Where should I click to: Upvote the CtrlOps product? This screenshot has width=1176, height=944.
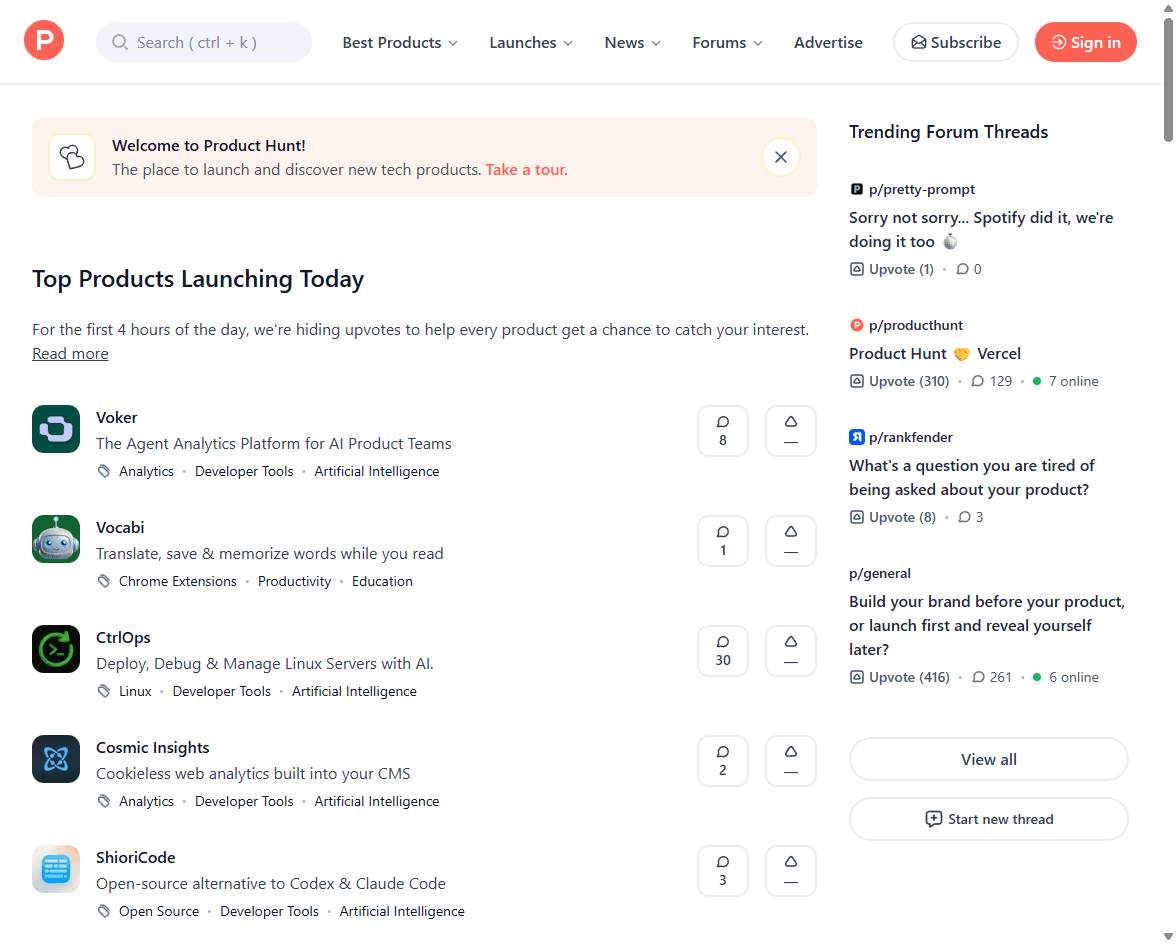click(790, 651)
